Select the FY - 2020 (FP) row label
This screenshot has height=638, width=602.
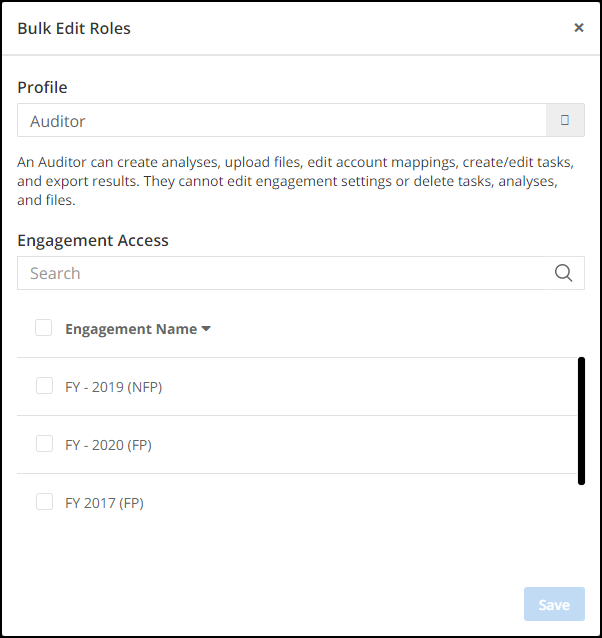pyautogui.click(x=108, y=445)
